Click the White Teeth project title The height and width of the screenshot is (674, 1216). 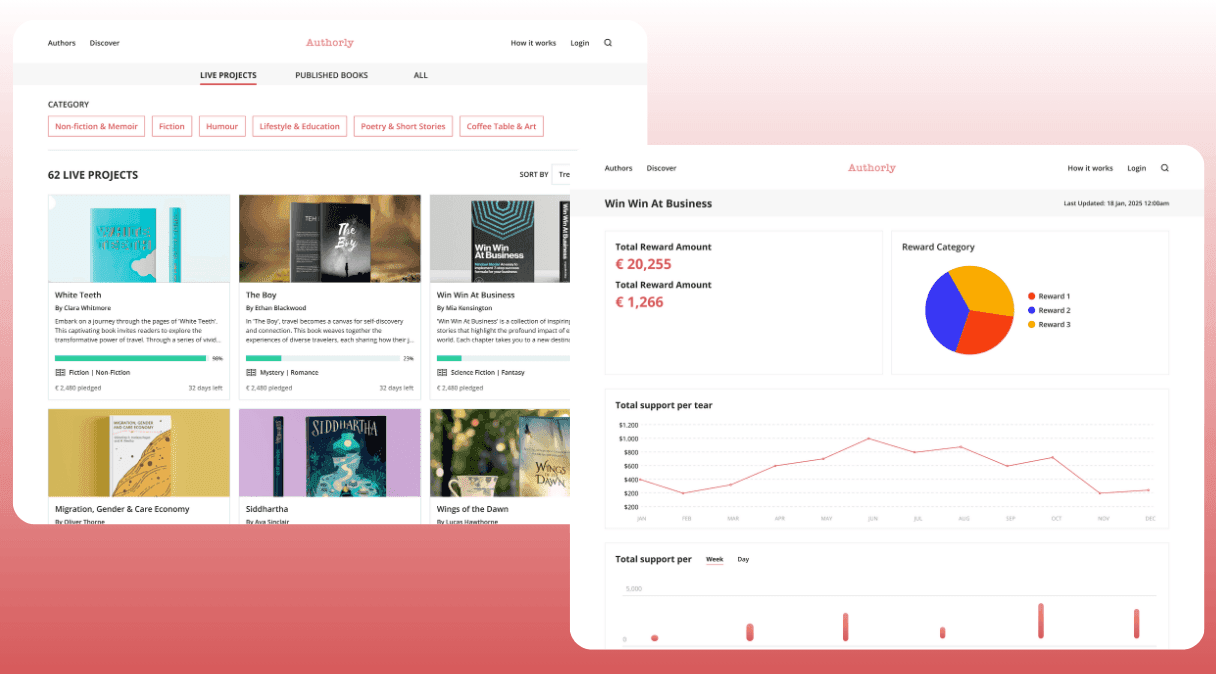tap(78, 295)
